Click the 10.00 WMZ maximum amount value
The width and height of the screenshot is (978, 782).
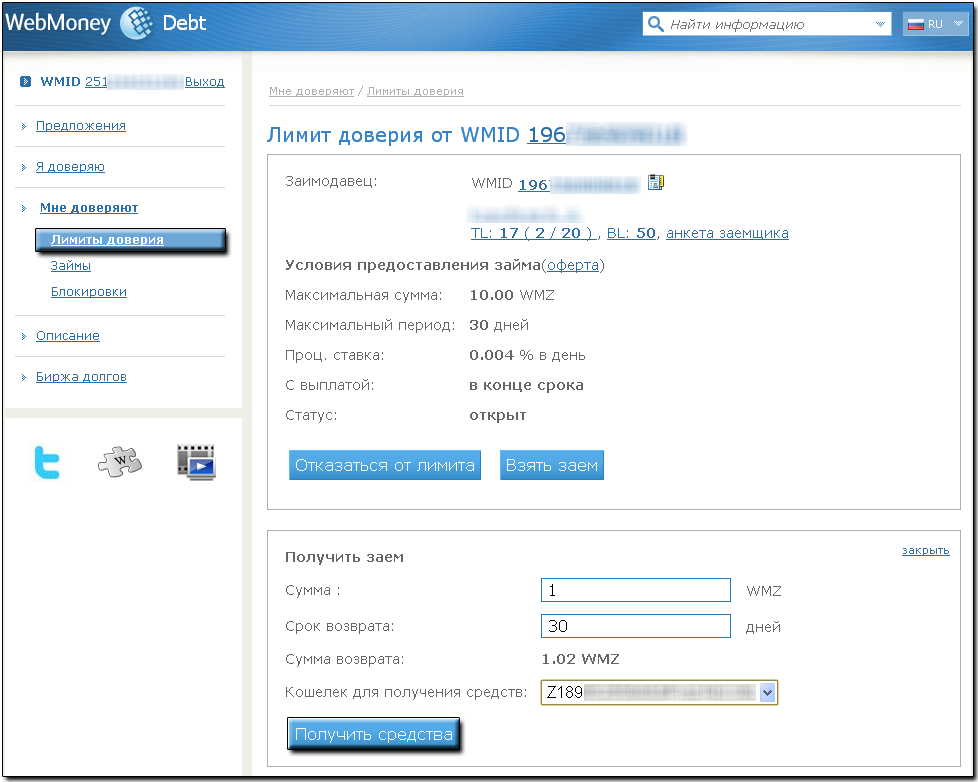511,295
